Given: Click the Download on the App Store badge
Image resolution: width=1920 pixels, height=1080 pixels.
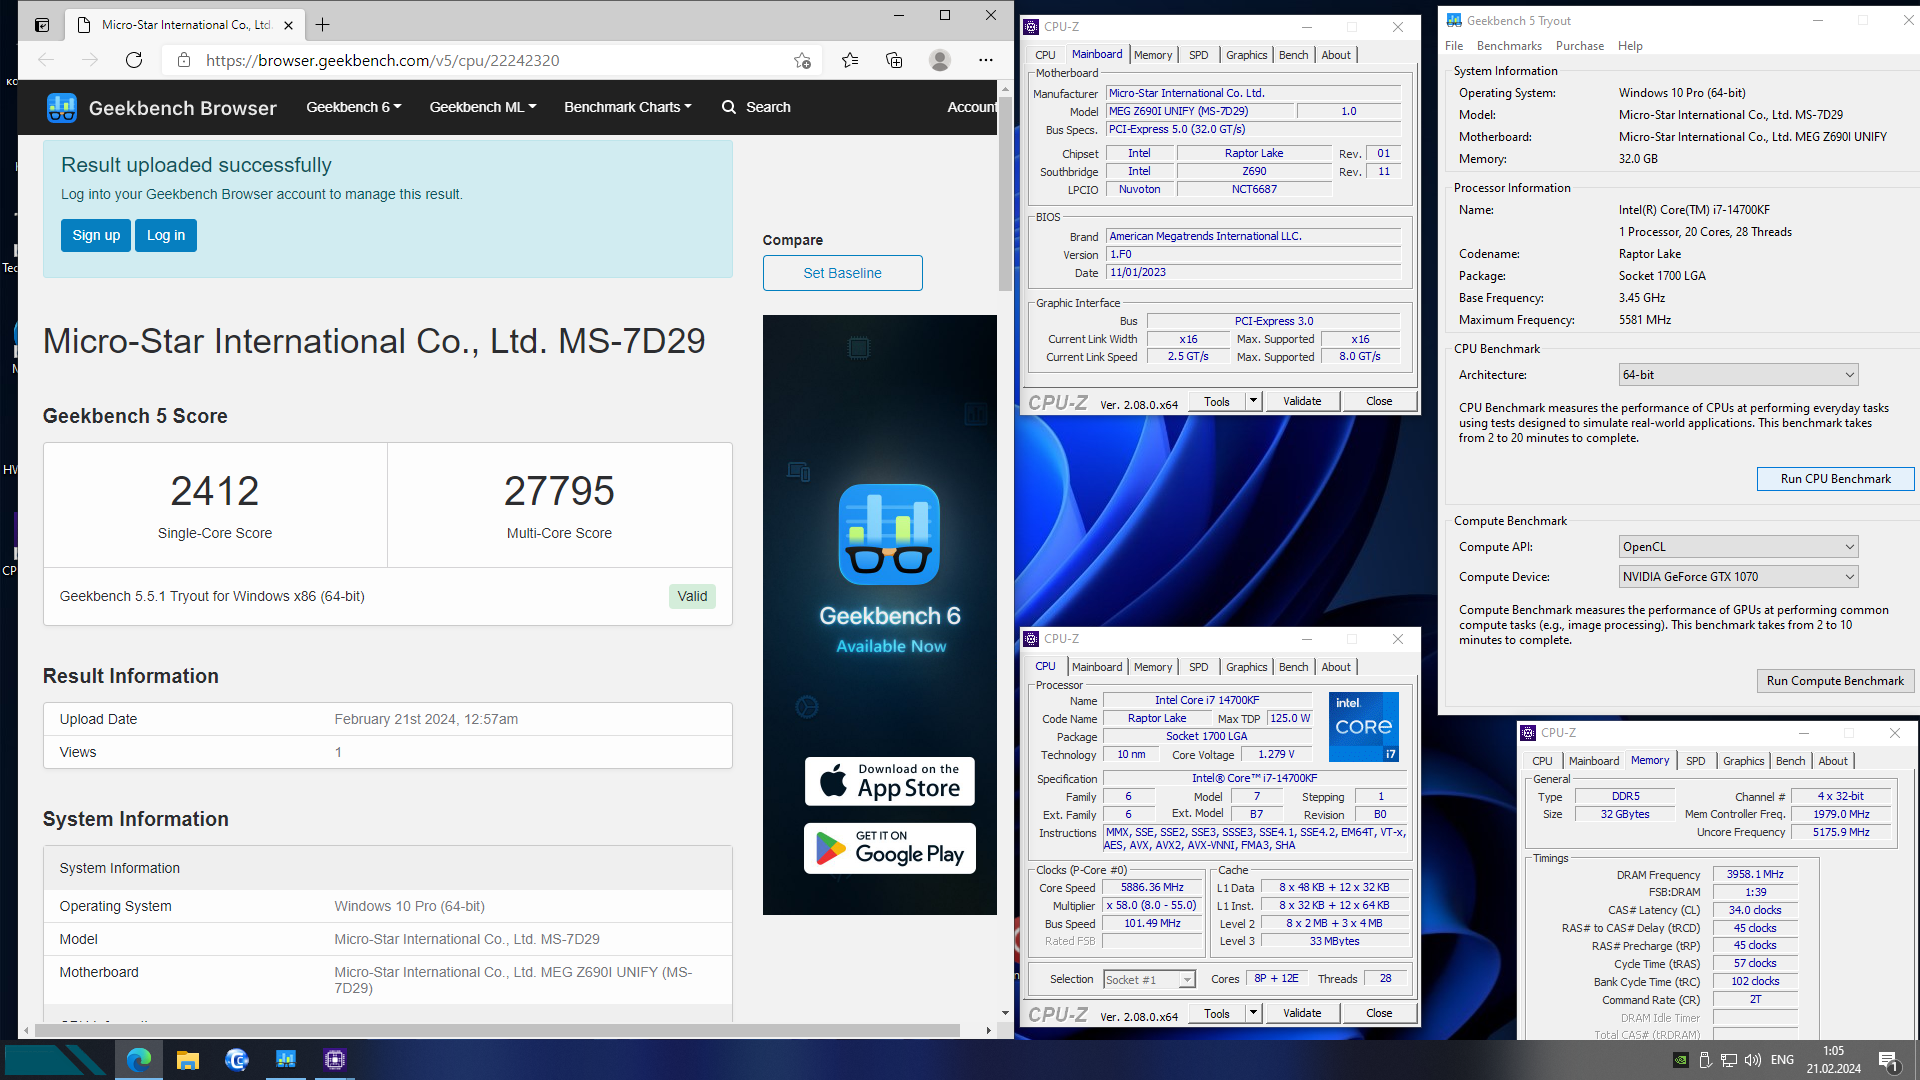Looking at the screenshot, I should click(x=890, y=781).
